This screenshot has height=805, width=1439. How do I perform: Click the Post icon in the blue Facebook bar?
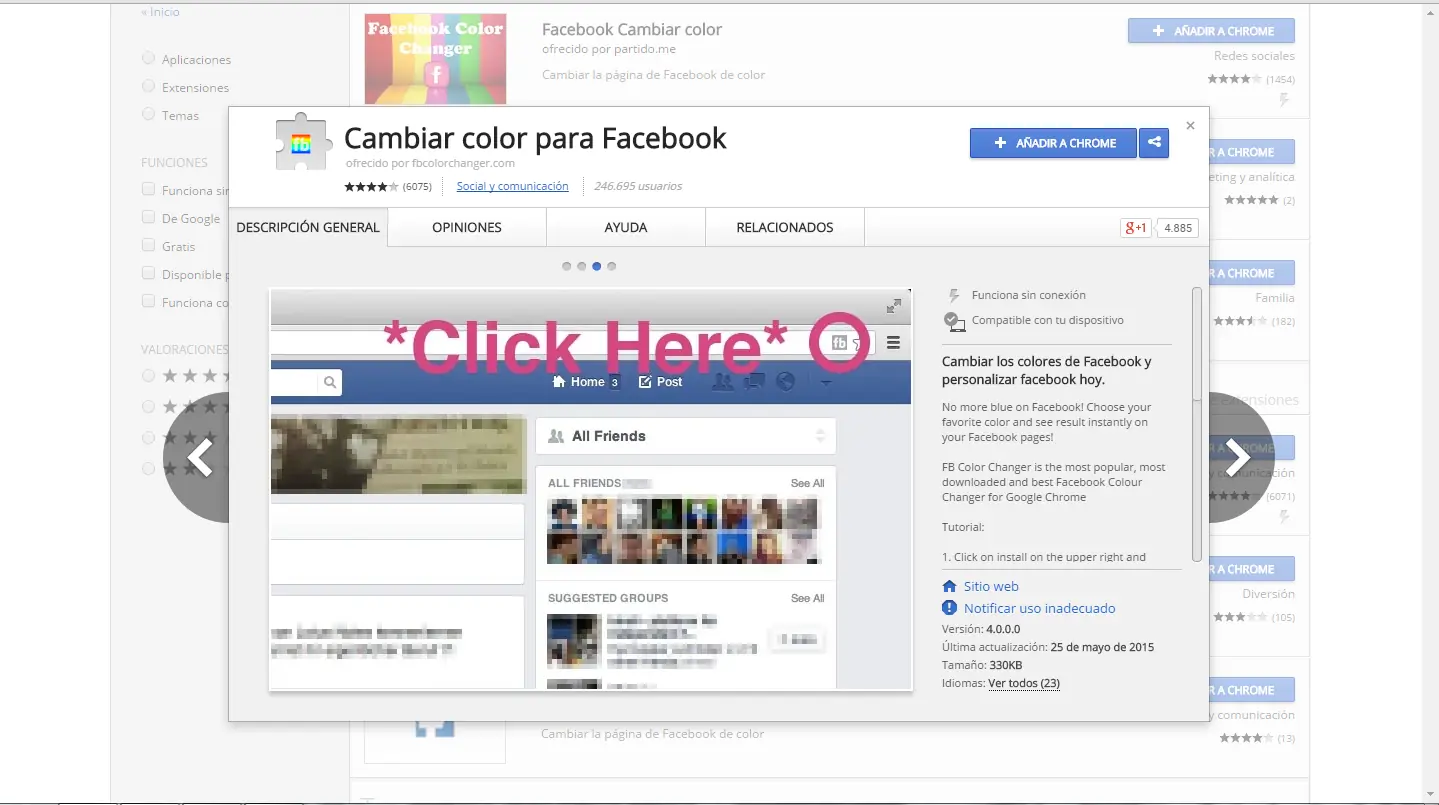(645, 381)
